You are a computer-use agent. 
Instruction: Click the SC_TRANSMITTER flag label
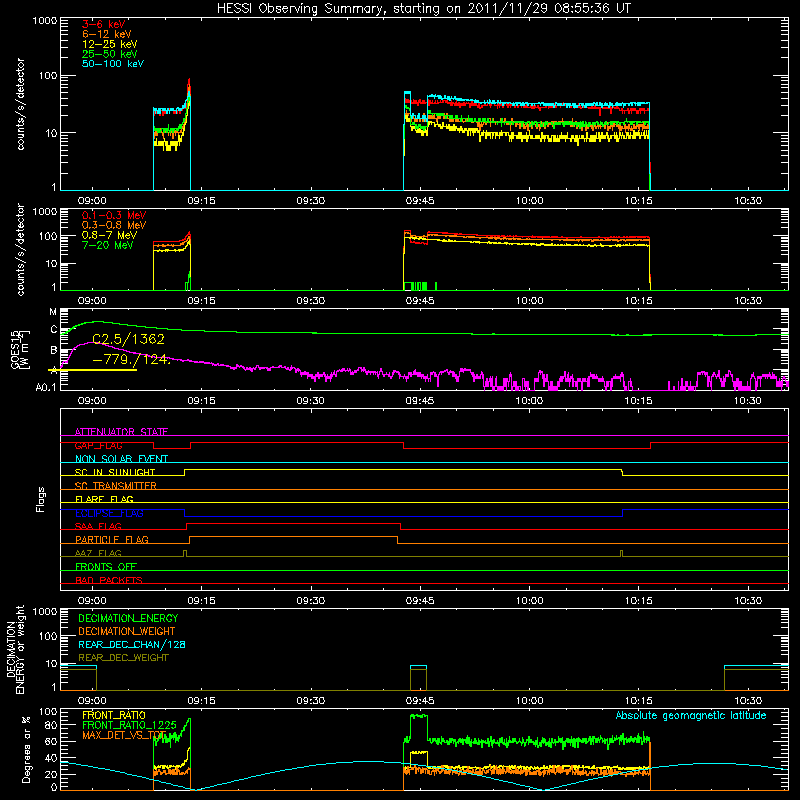coord(116,486)
